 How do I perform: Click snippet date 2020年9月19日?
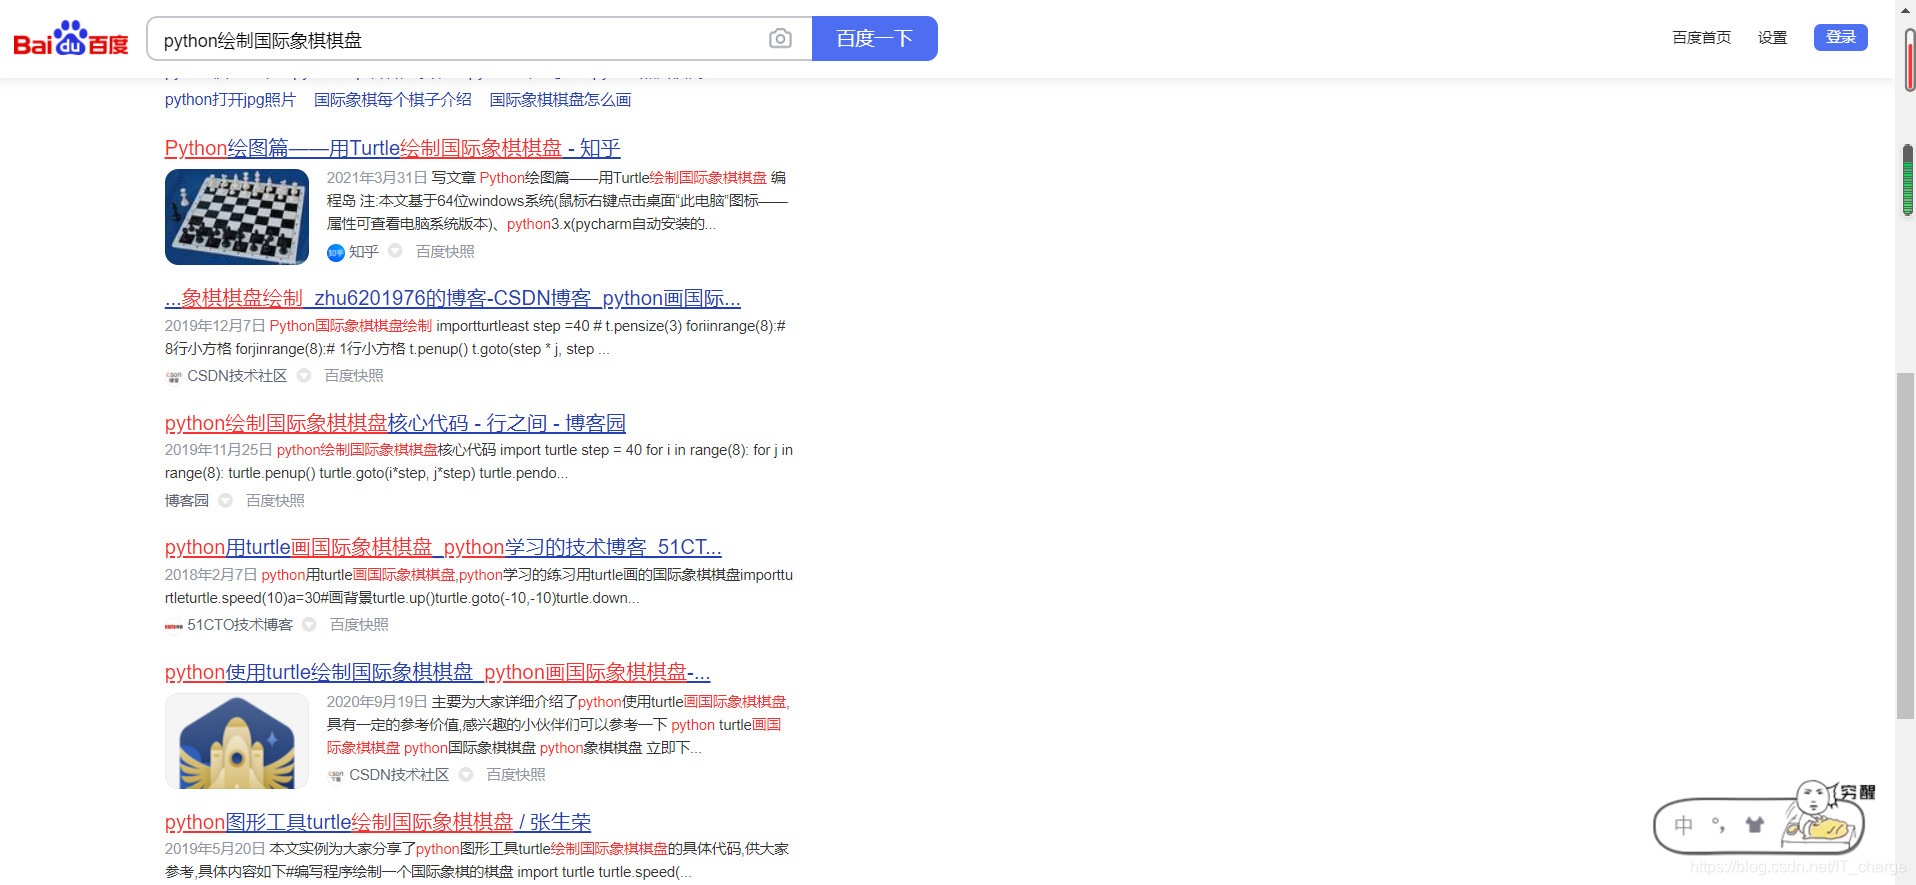[x=377, y=702]
